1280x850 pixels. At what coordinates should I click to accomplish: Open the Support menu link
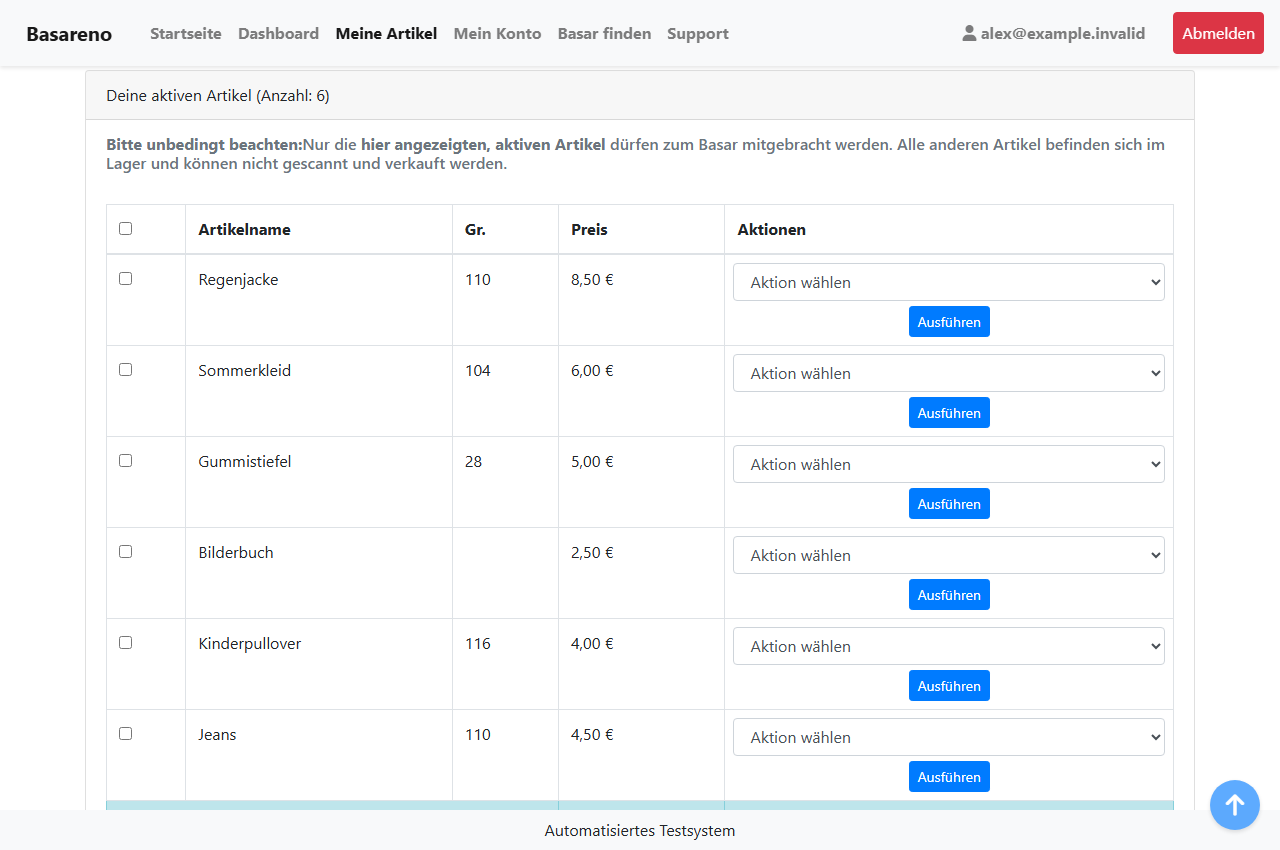click(x=698, y=33)
